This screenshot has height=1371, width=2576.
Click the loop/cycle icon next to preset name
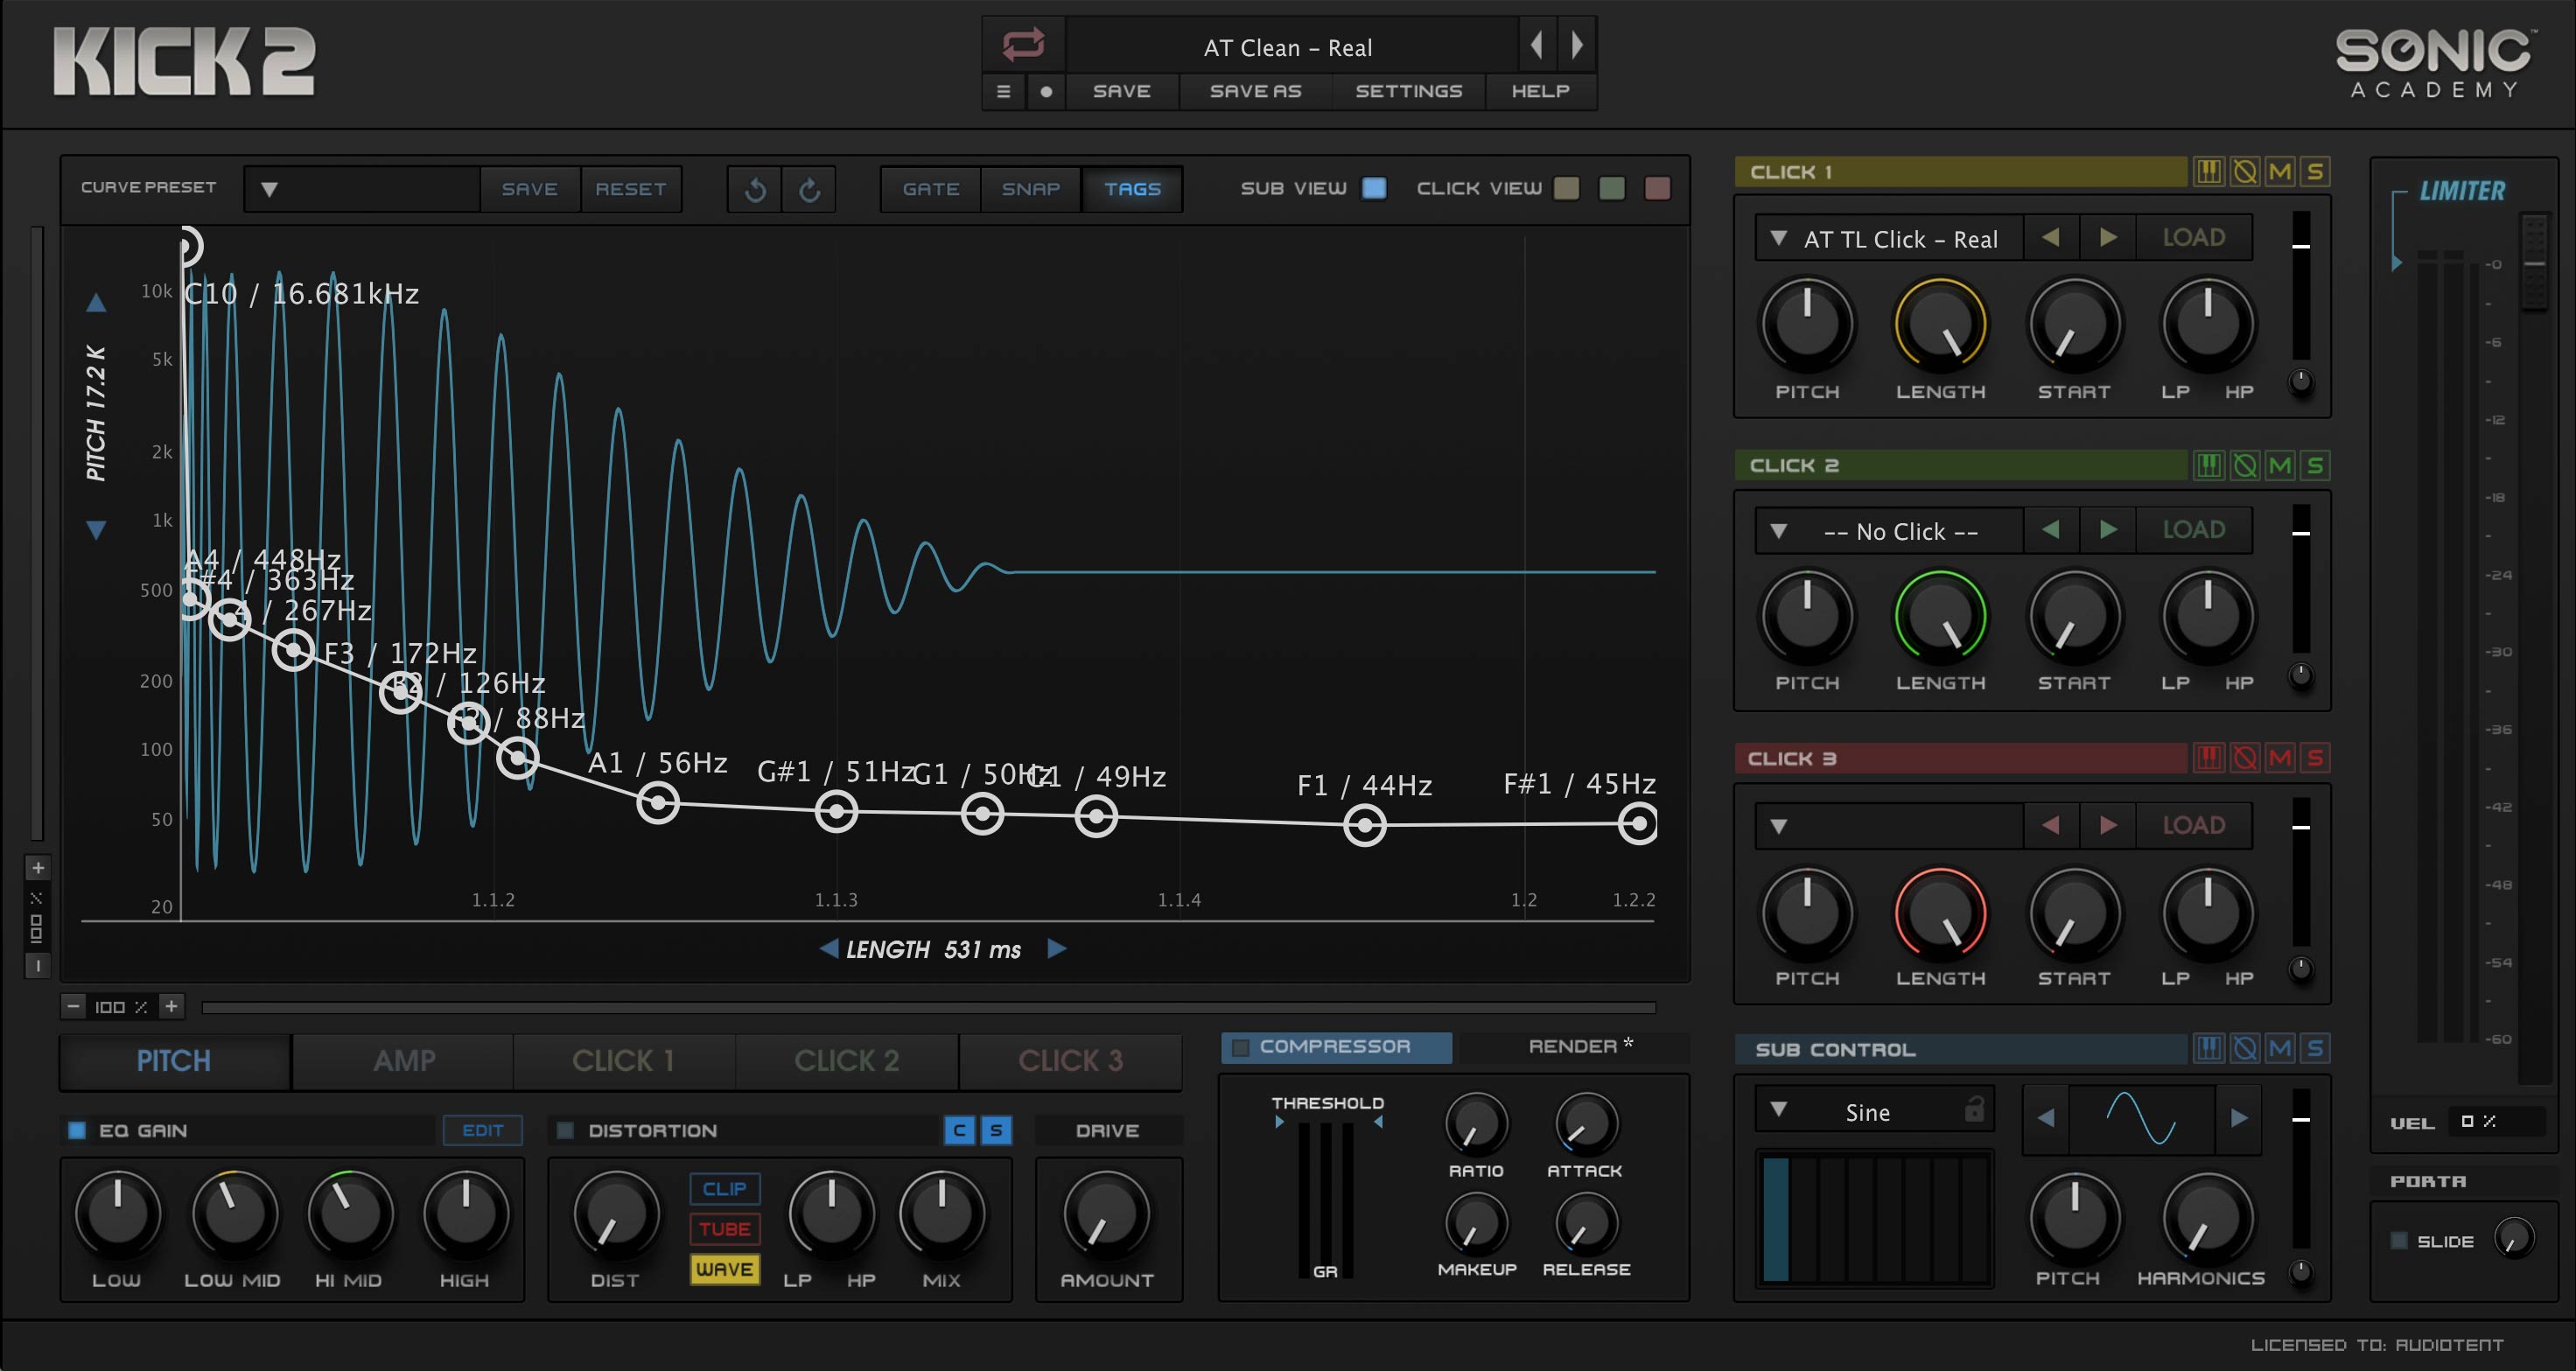coord(1023,44)
